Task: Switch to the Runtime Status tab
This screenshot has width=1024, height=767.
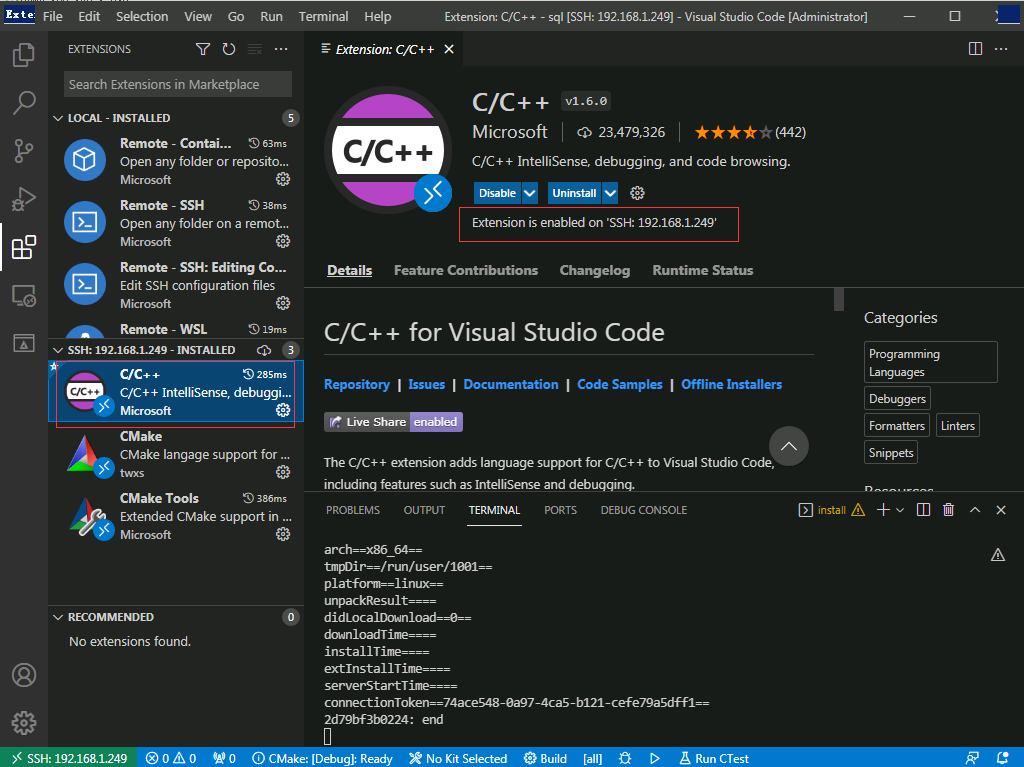Action: click(x=703, y=270)
